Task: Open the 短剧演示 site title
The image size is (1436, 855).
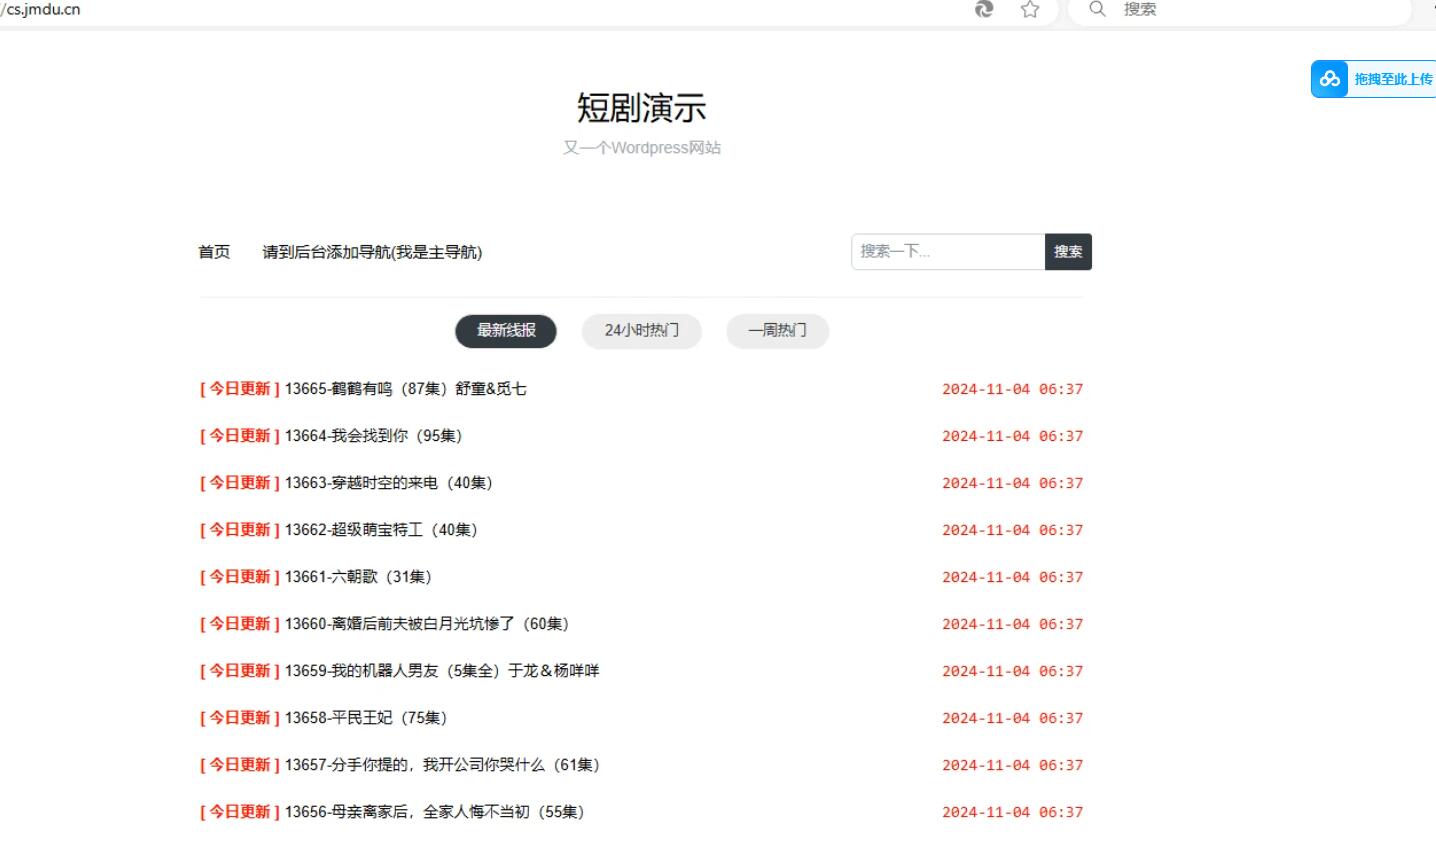Action: tap(641, 108)
